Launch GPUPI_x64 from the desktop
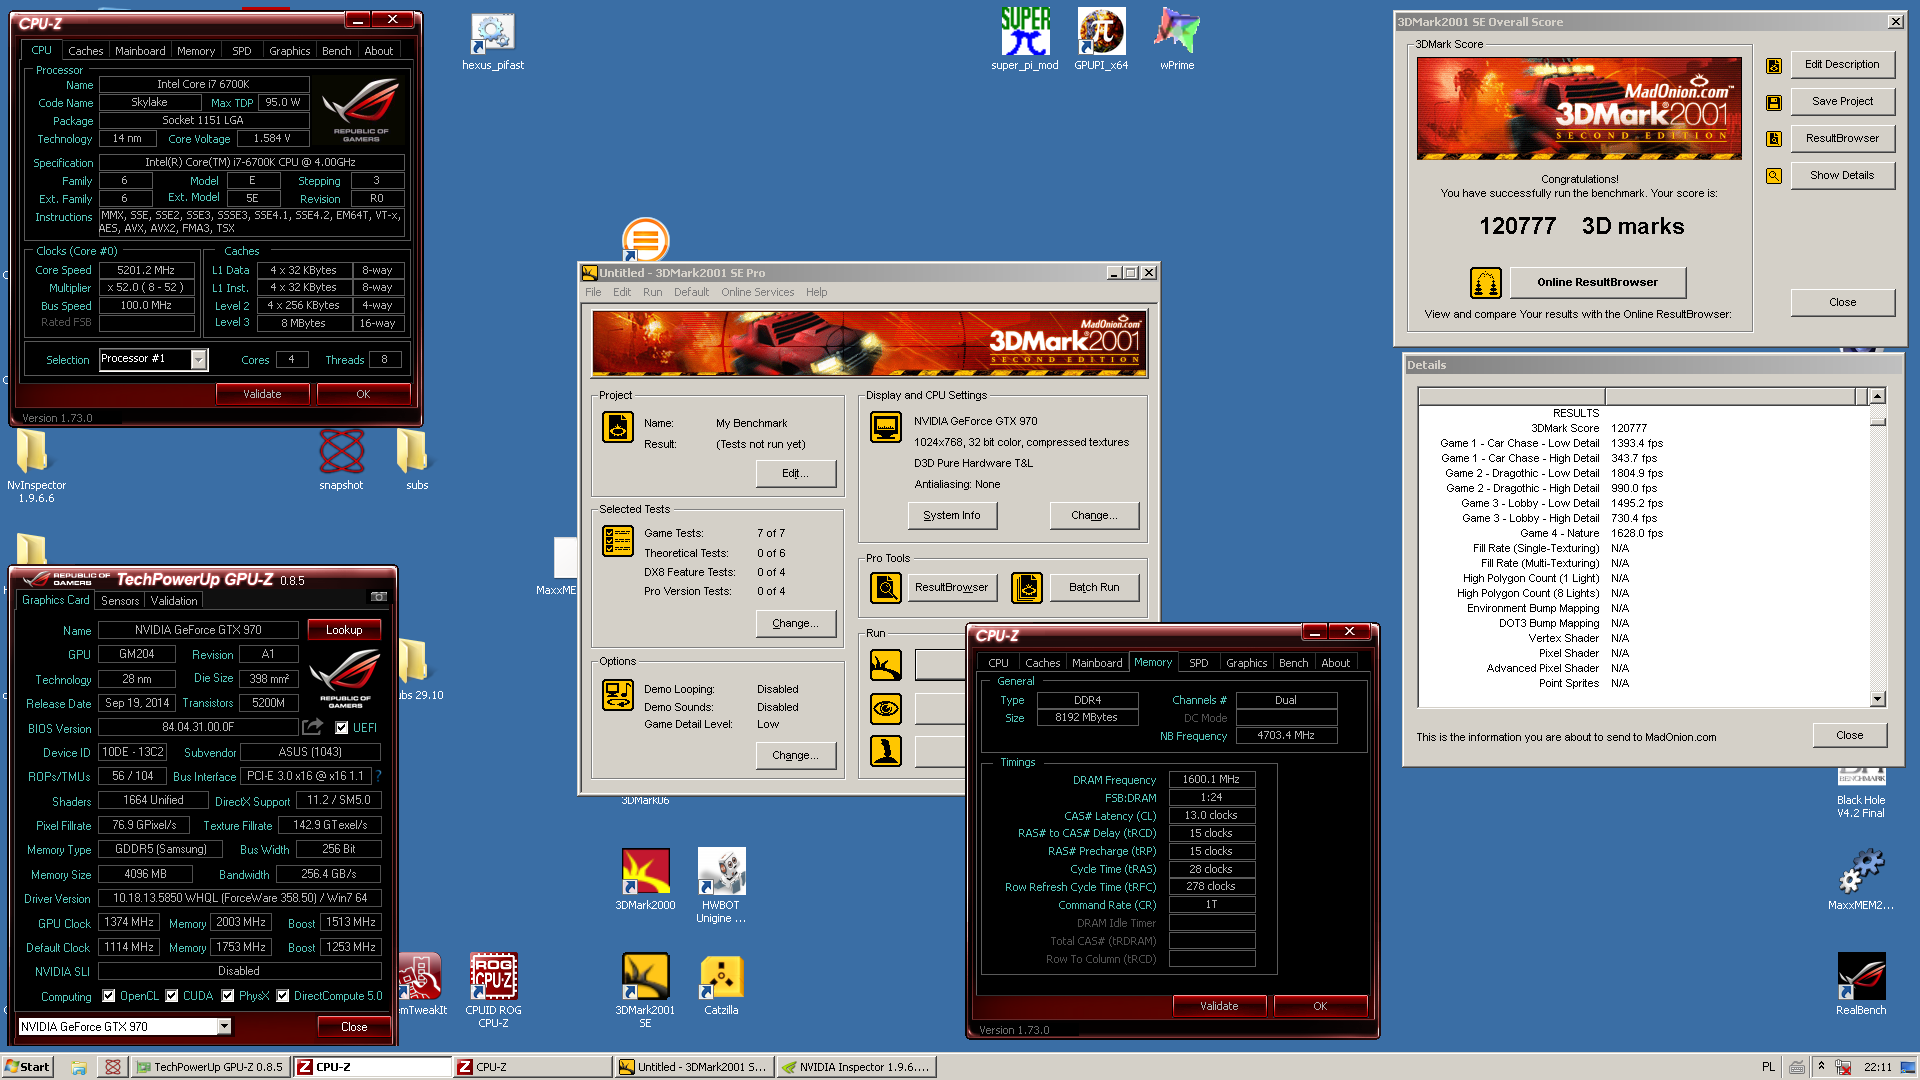The width and height of the screenshot is (1920, 1080). 1101,40
